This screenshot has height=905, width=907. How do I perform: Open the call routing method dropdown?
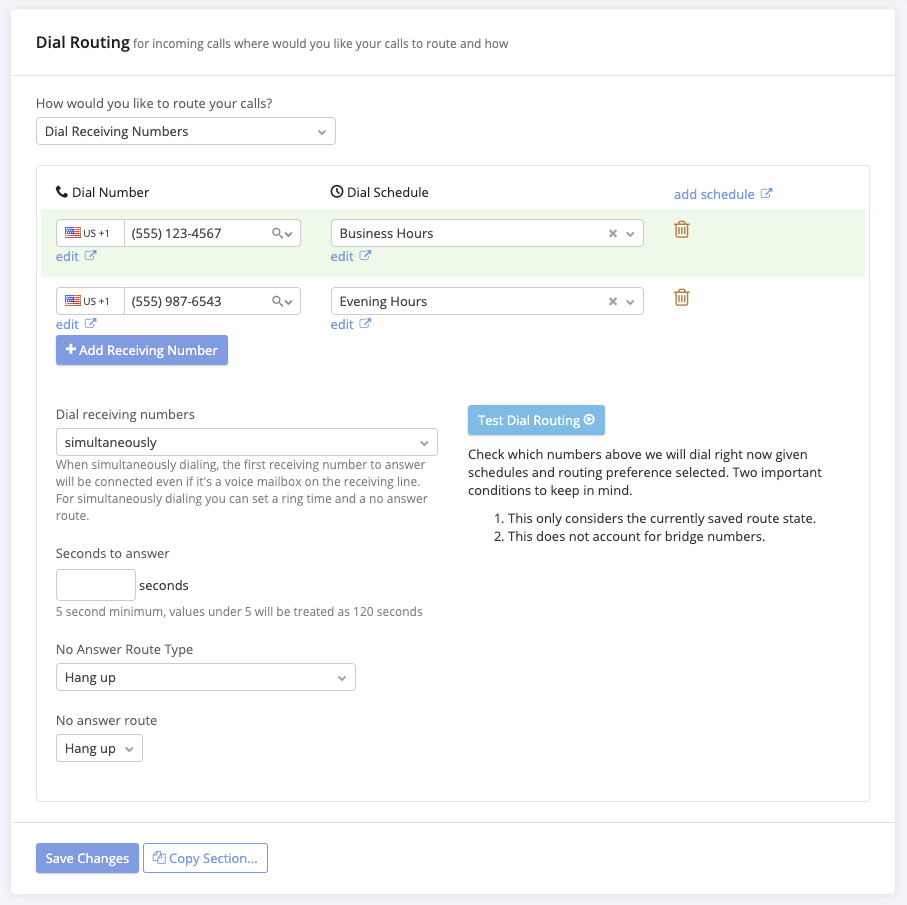186,131
